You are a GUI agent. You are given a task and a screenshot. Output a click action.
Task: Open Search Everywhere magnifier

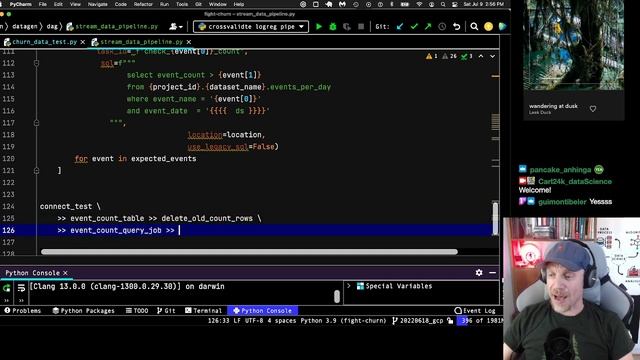[474, 27]
